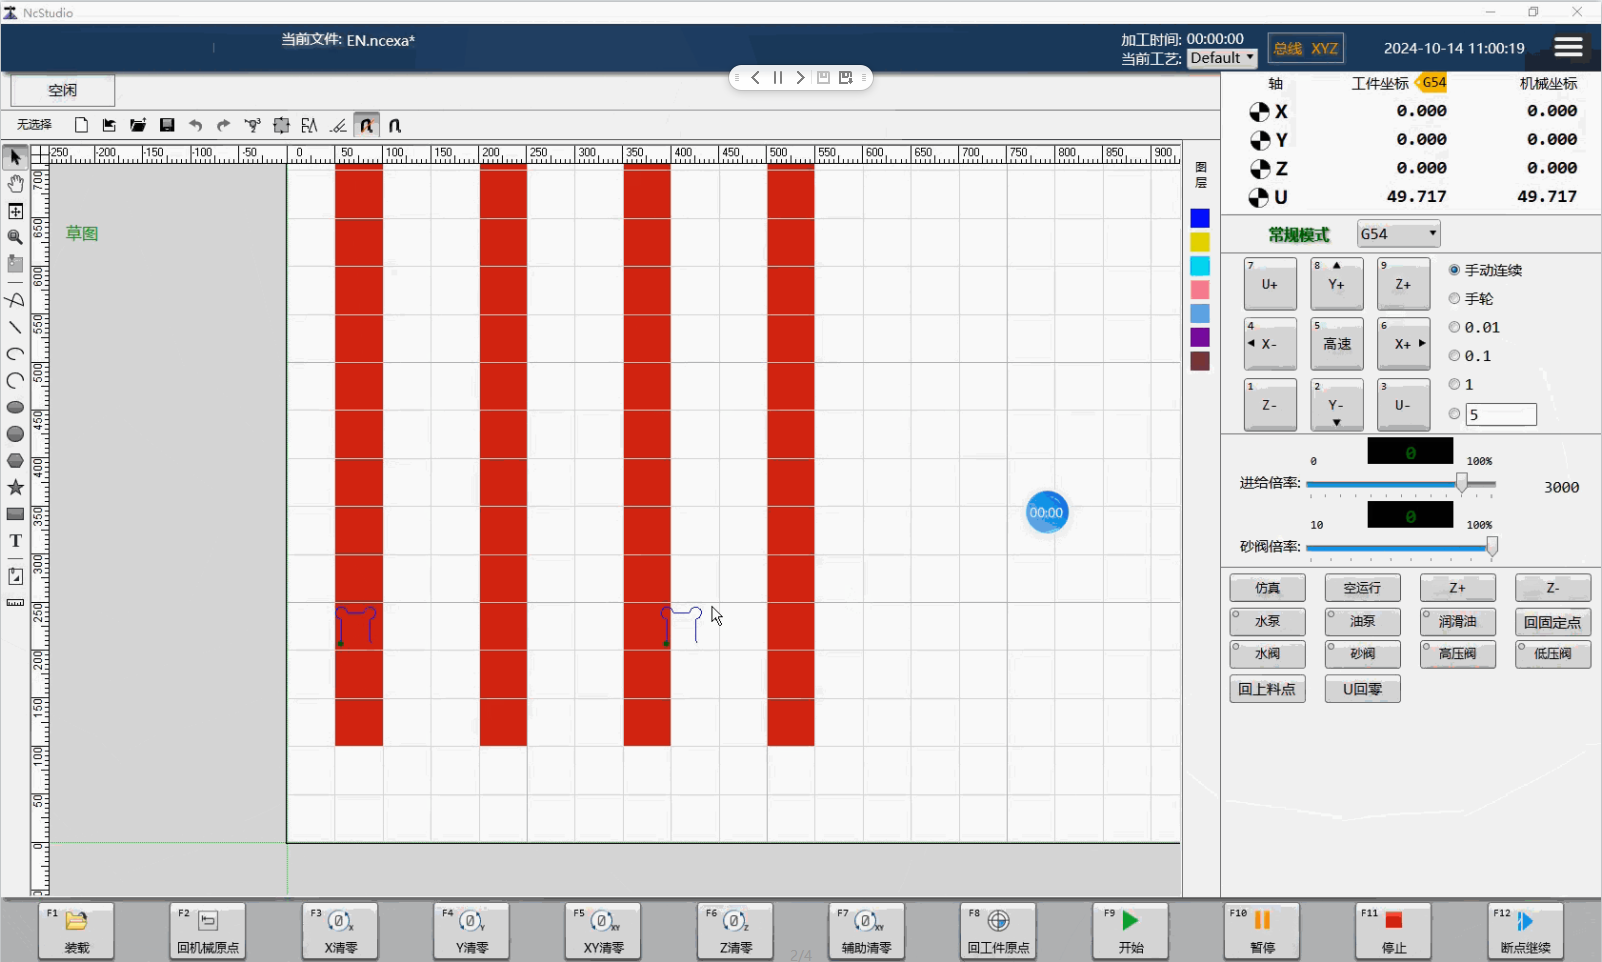The height and width of the screenshot is (962, 1602).
Task: Click the F3 X清零 button
Action: pyautogui.click(x=340, y=930)
